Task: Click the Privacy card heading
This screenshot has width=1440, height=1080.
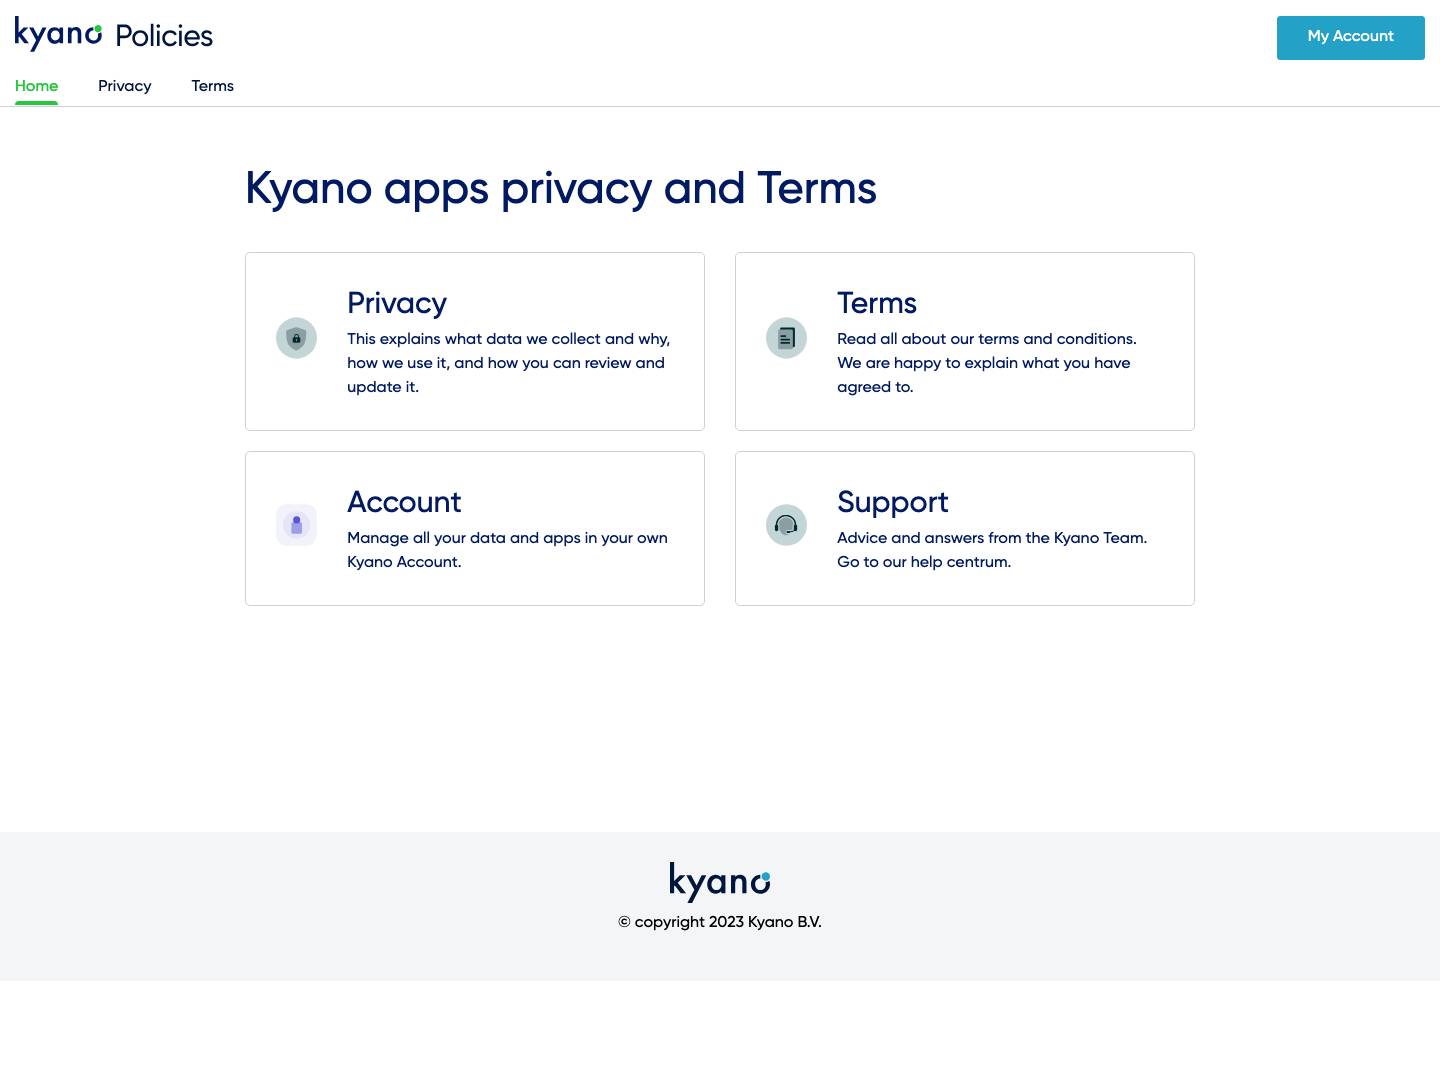Action: tap(396, 304)
